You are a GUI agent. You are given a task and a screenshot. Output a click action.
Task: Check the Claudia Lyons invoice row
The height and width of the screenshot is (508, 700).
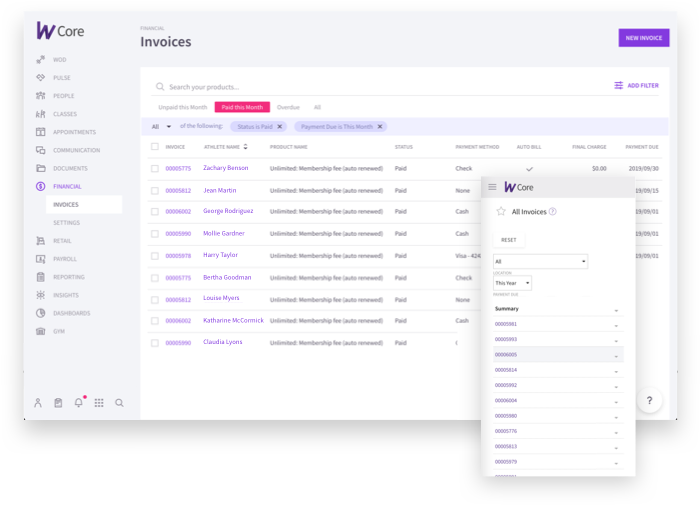(154, 343)
